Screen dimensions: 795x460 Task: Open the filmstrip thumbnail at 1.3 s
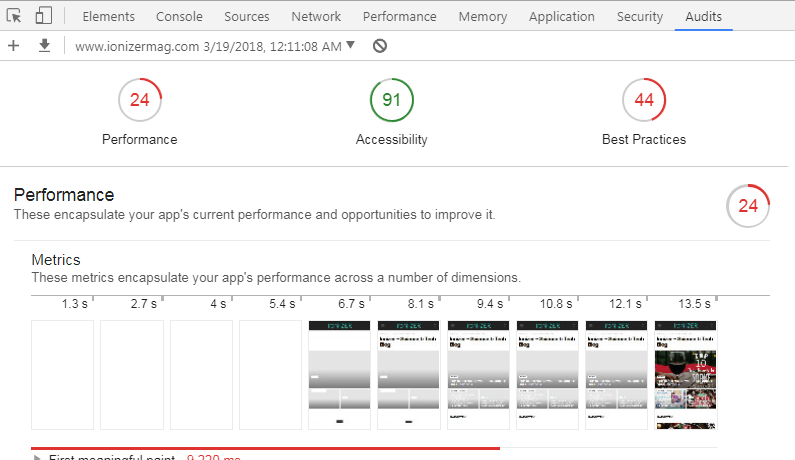(x=62, y=375)
